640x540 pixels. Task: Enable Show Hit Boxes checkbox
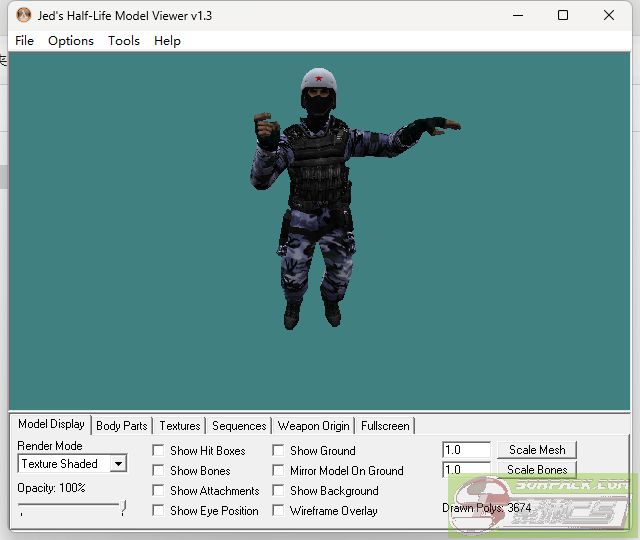point(158,451)
